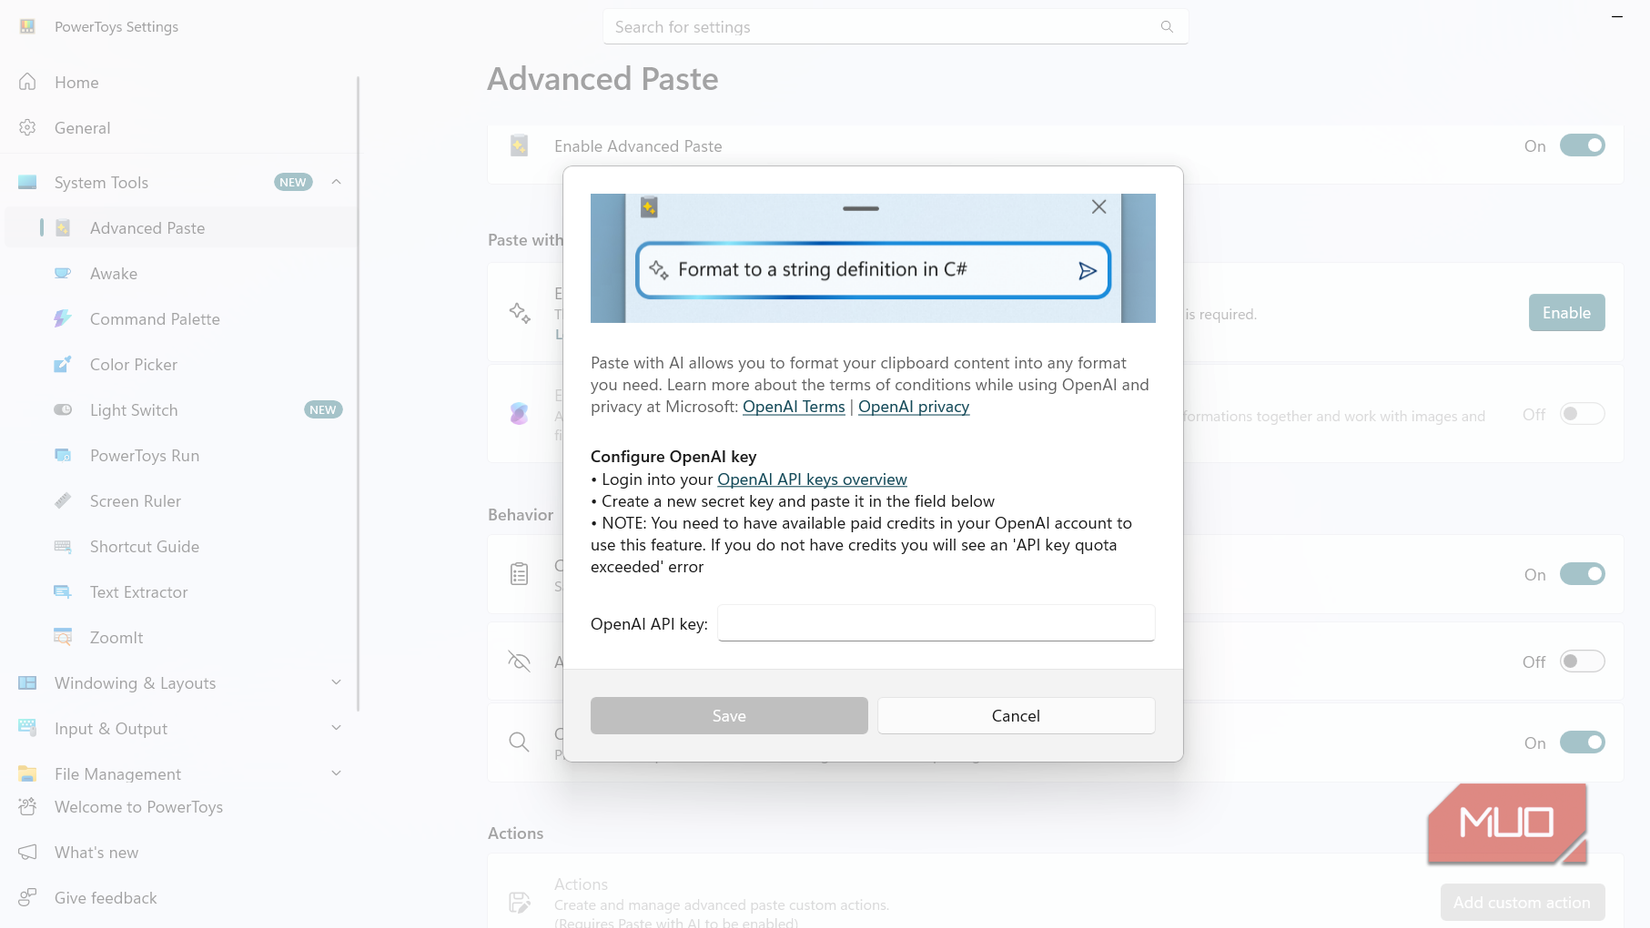
Task: Expand the Windowing & Layouts section
Action: pyautogui.click(x=336, y=682)
